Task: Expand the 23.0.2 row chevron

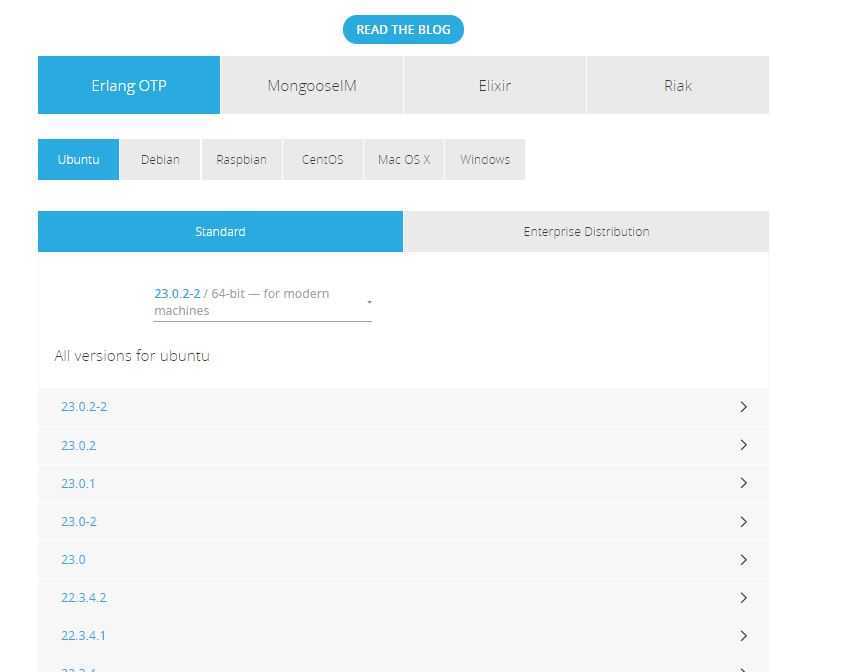Action: (x=744, y=445)
